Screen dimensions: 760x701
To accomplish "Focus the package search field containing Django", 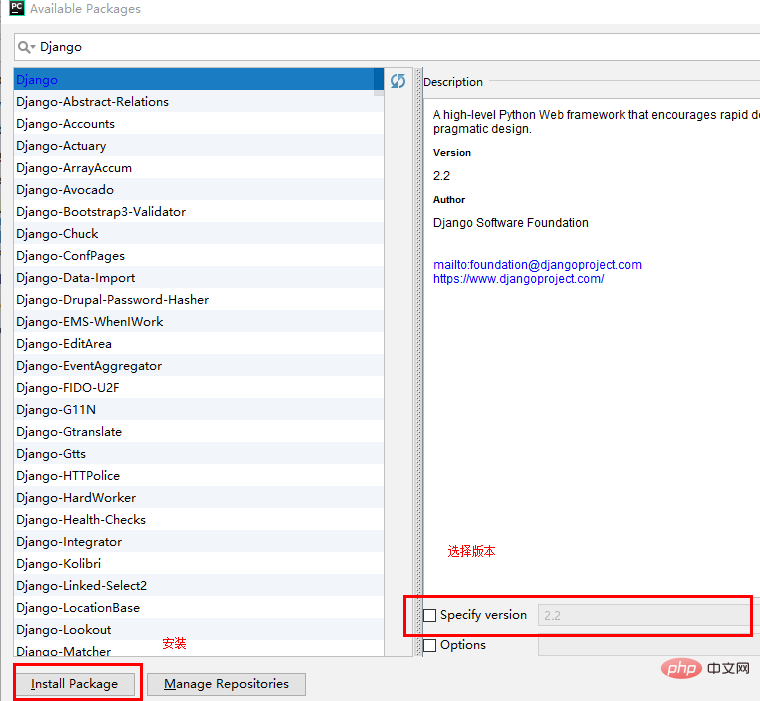I will 387,47.
